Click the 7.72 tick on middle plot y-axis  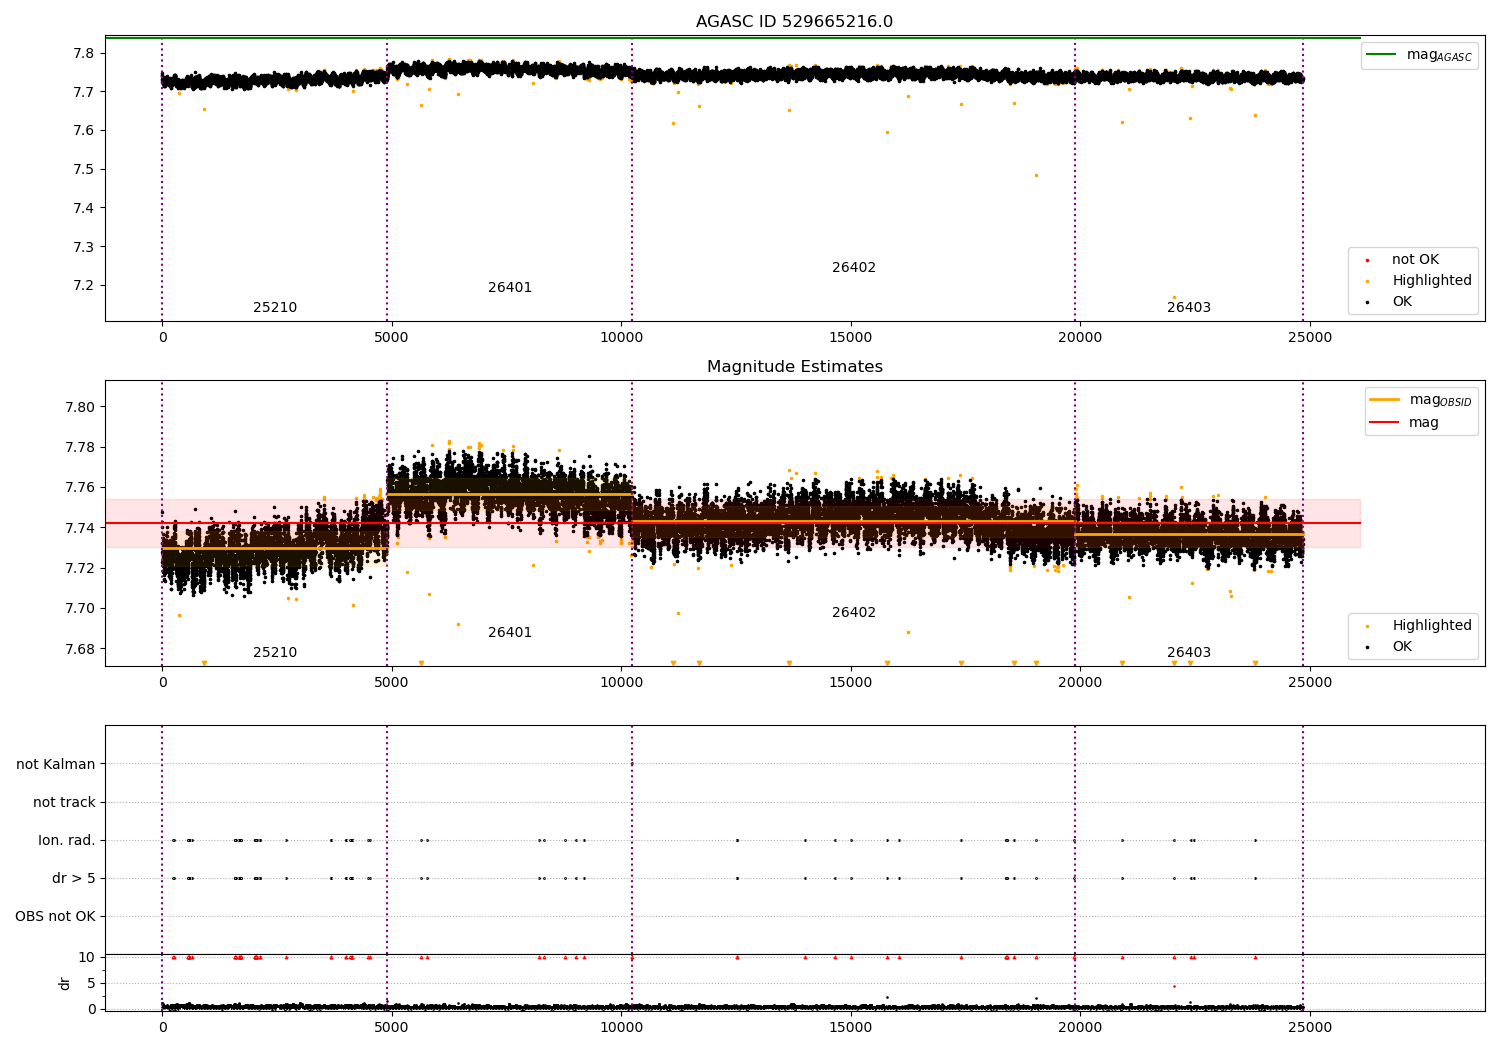81,569
